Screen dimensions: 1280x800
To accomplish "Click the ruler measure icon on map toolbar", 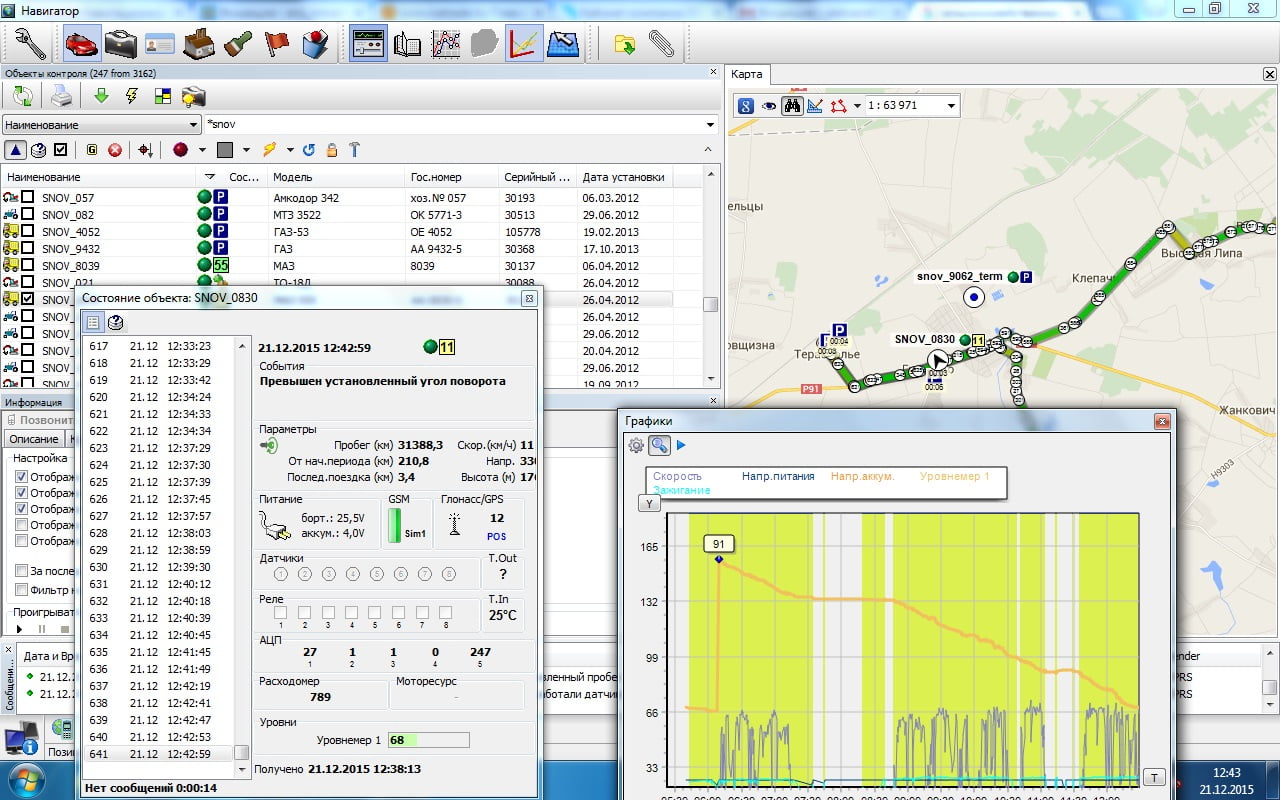I will point(815,105).
